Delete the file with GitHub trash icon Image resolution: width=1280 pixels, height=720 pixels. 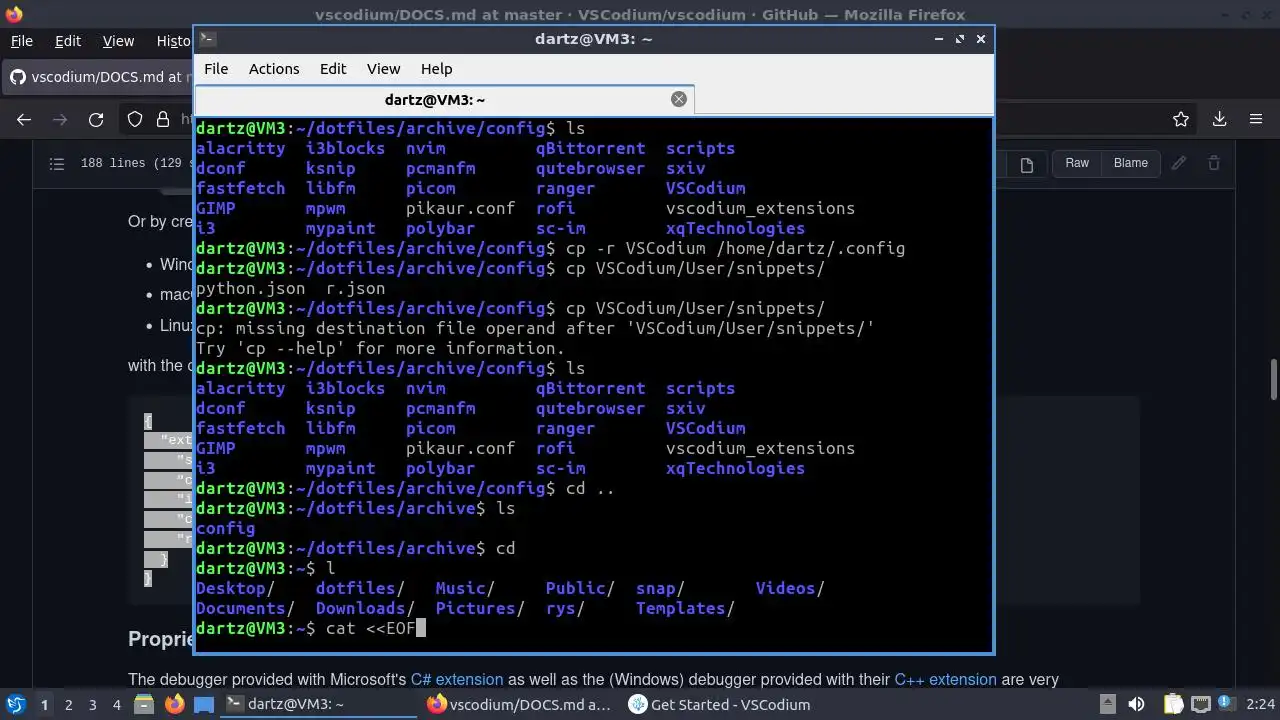pos(1214,163)
